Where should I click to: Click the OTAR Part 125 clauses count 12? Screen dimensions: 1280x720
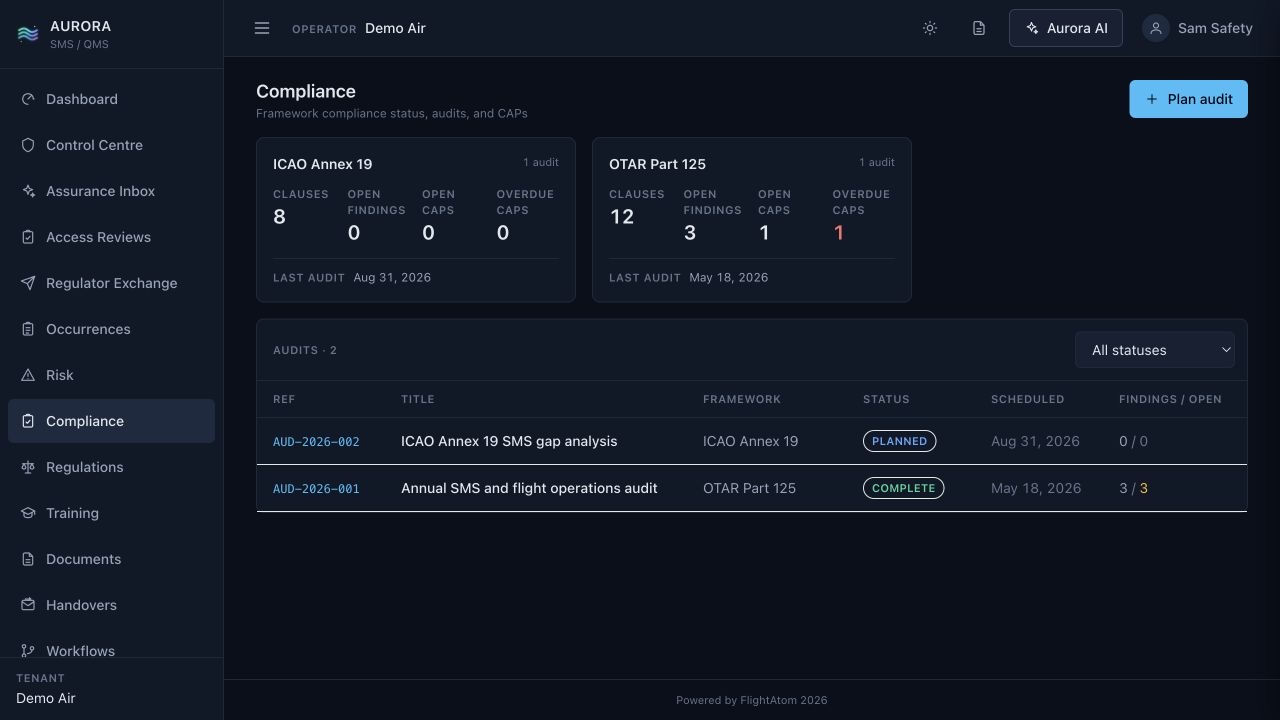pyautogui.click(x=622, y=217)
